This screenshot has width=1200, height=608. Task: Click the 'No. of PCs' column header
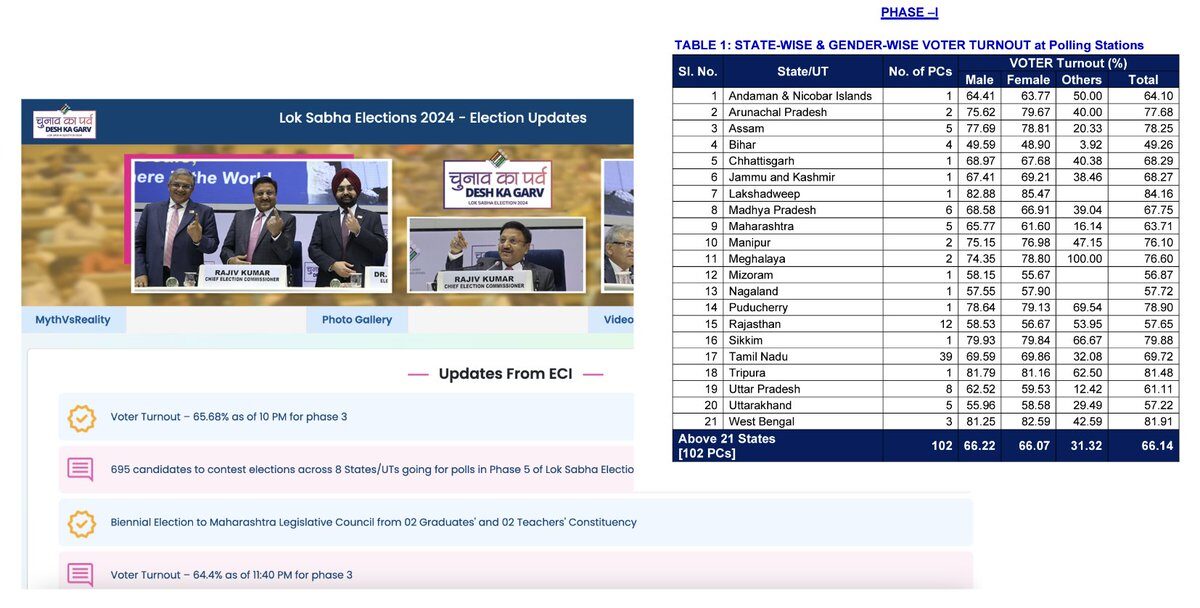pyautogui.click(x=920, y=71)
